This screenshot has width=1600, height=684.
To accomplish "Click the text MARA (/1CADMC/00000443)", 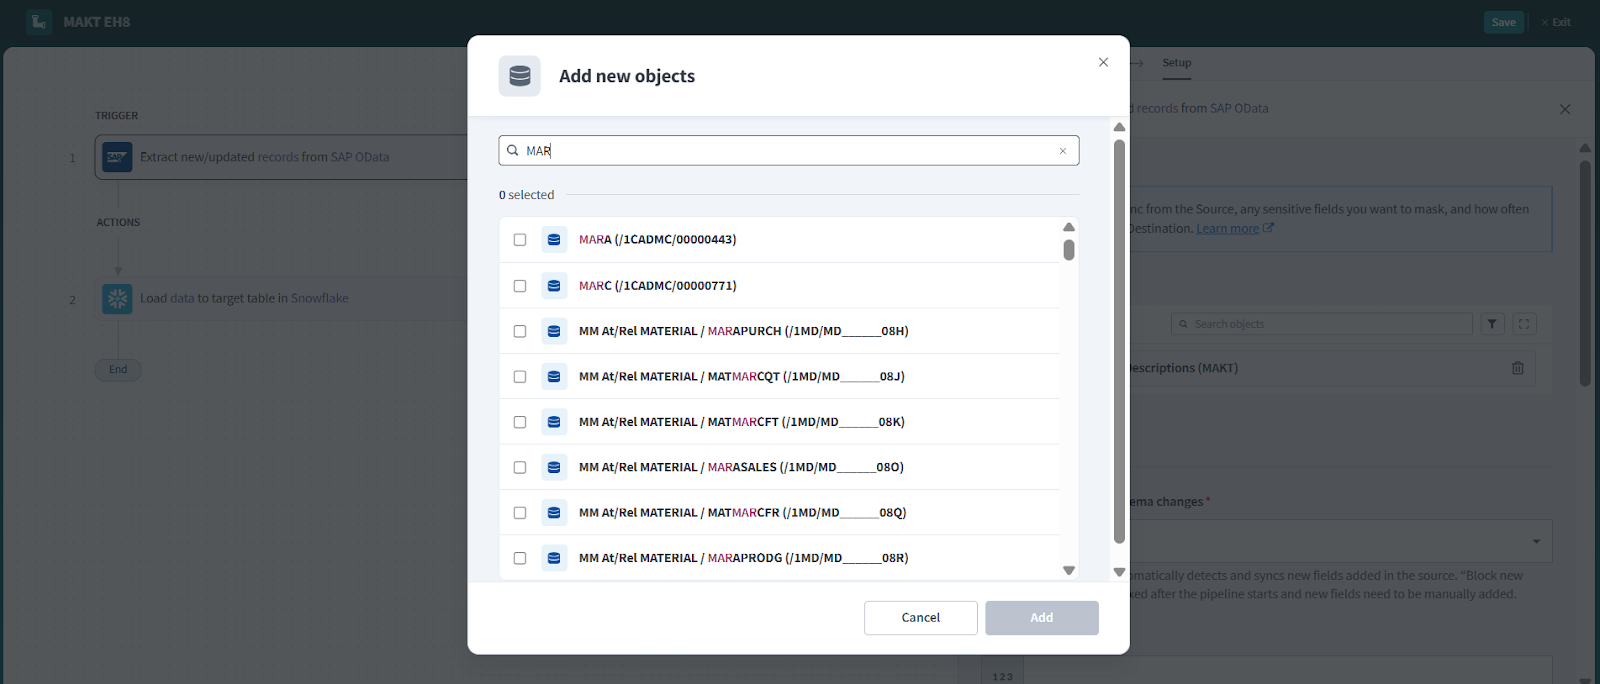I will (657, 240).
